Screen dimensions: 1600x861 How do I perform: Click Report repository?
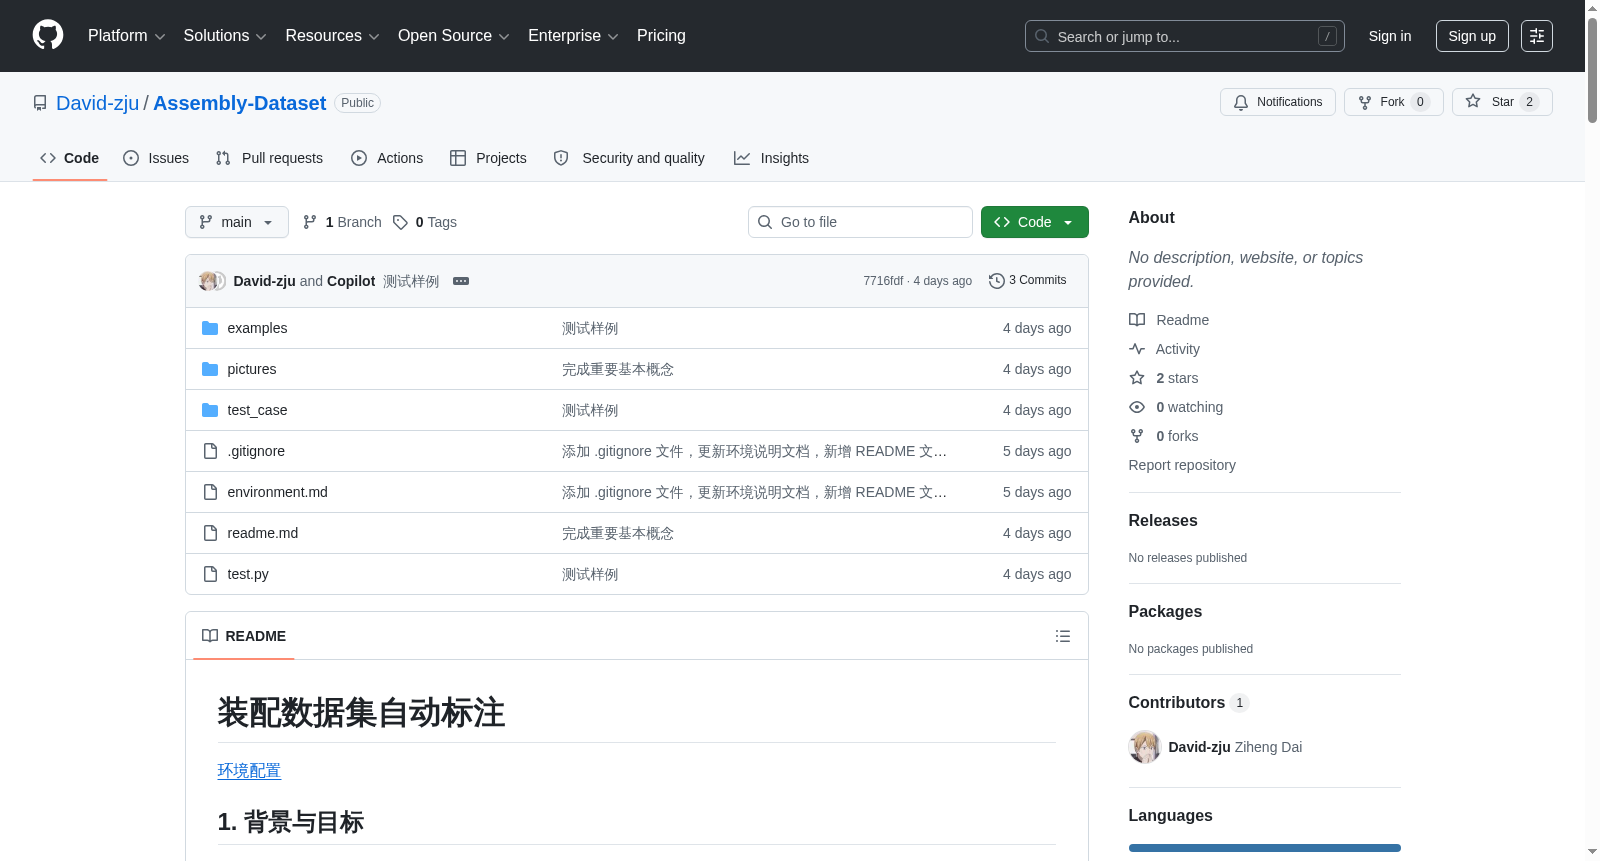pos(1182,465)
